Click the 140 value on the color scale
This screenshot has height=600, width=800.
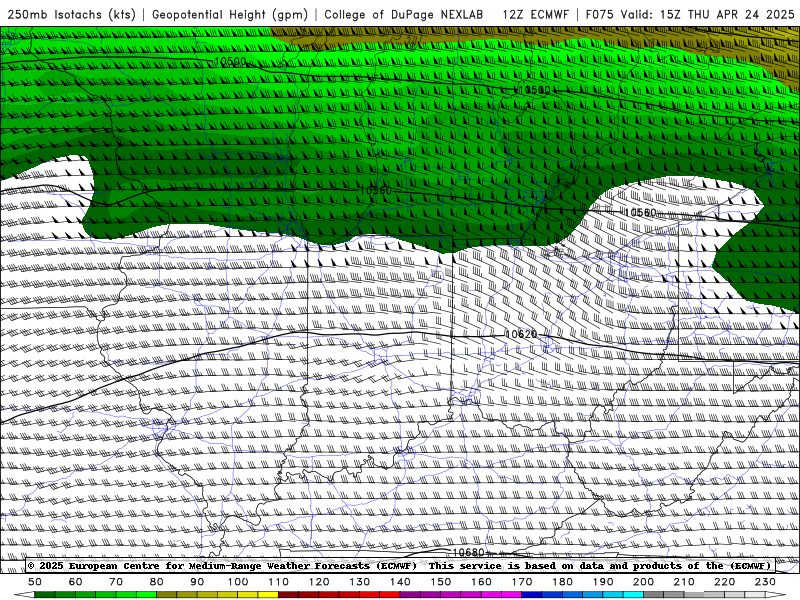pos(400,582)
